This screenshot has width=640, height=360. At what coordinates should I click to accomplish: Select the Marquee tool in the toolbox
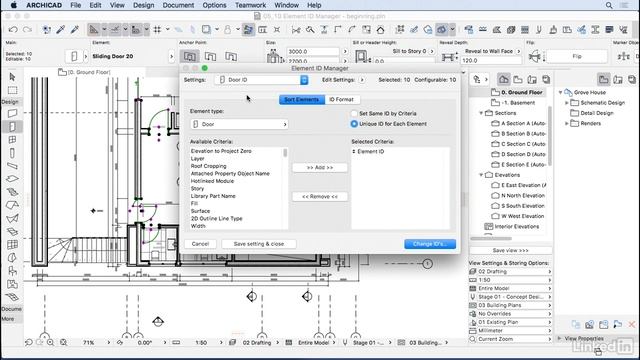point(12,90)
